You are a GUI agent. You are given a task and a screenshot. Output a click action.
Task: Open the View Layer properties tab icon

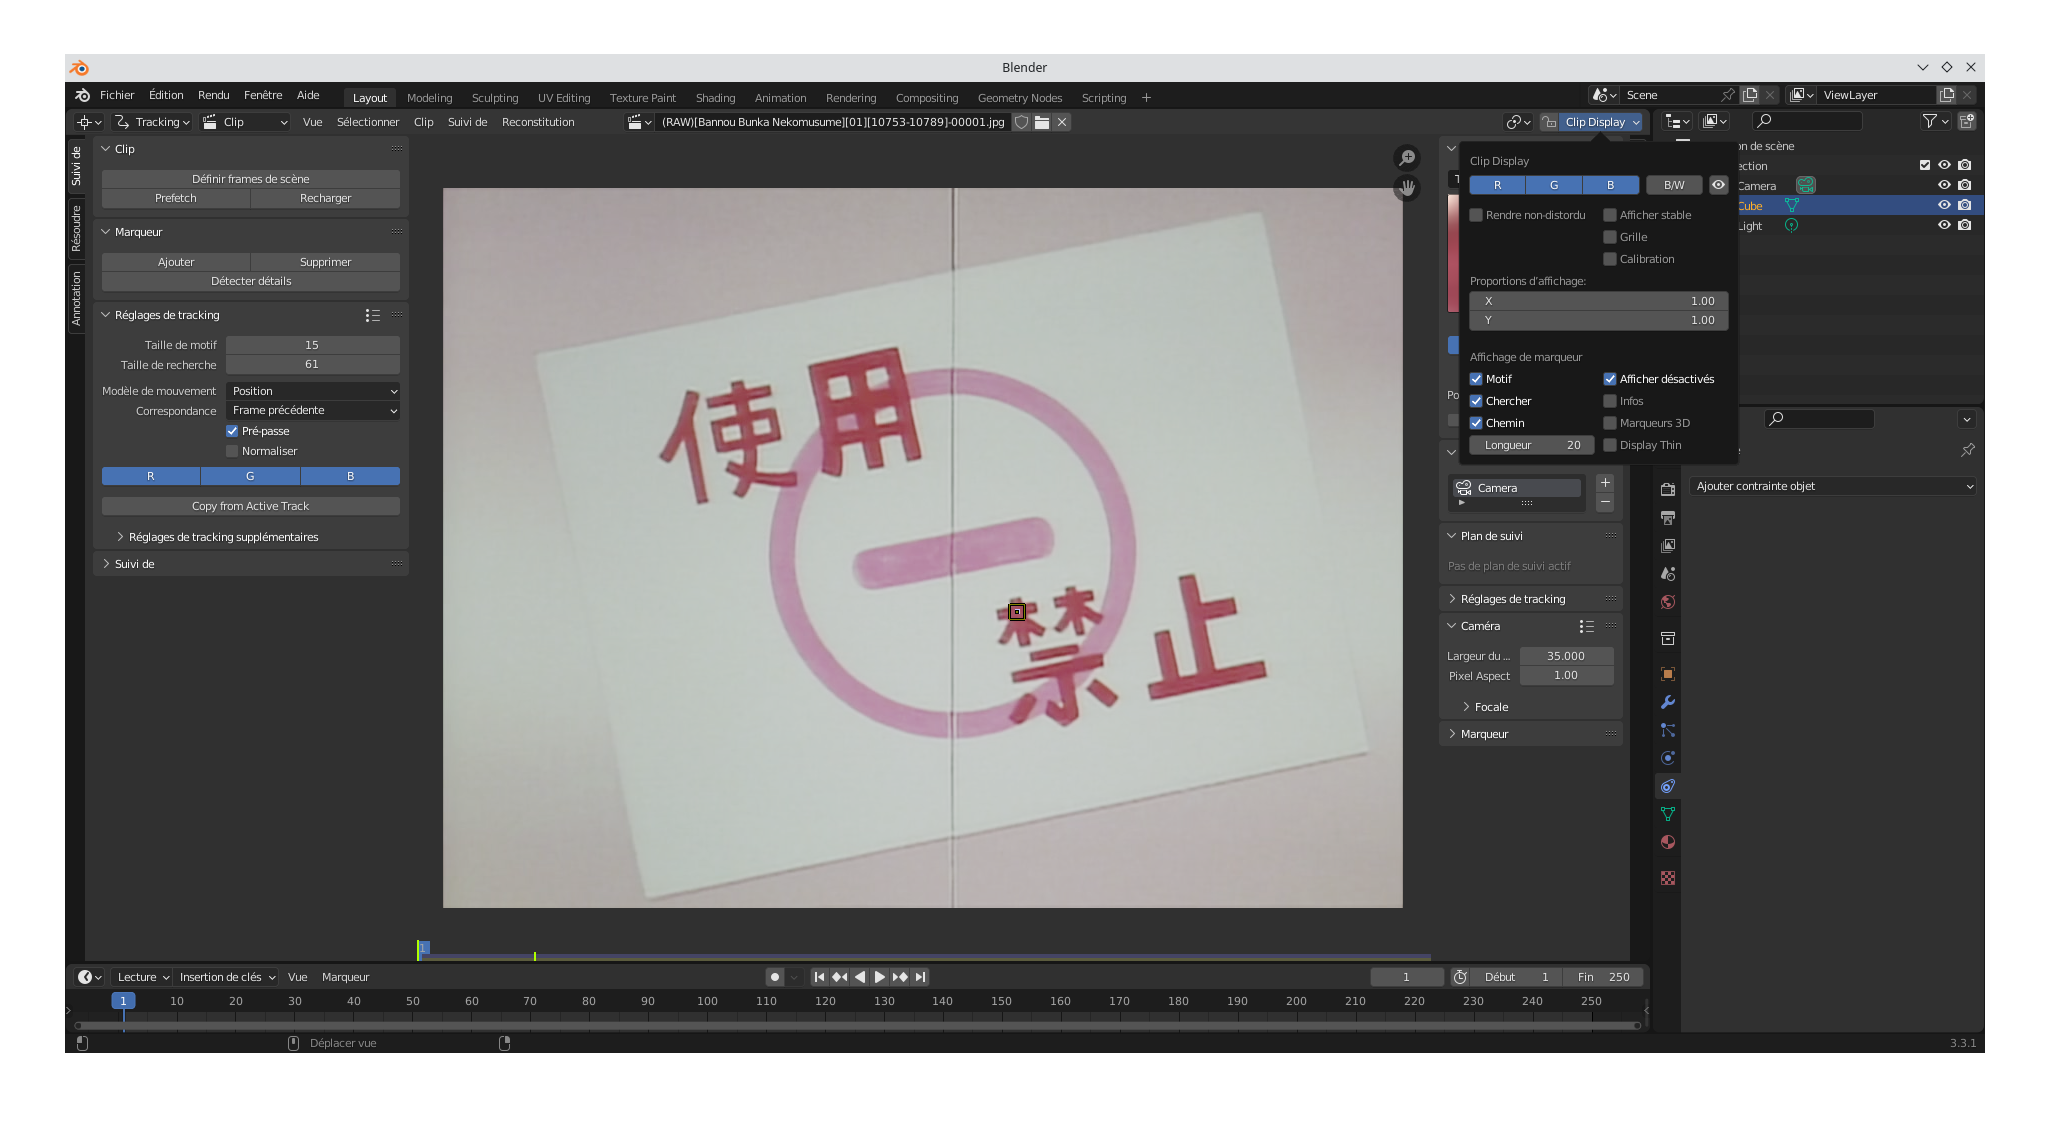coord(1667,545)
